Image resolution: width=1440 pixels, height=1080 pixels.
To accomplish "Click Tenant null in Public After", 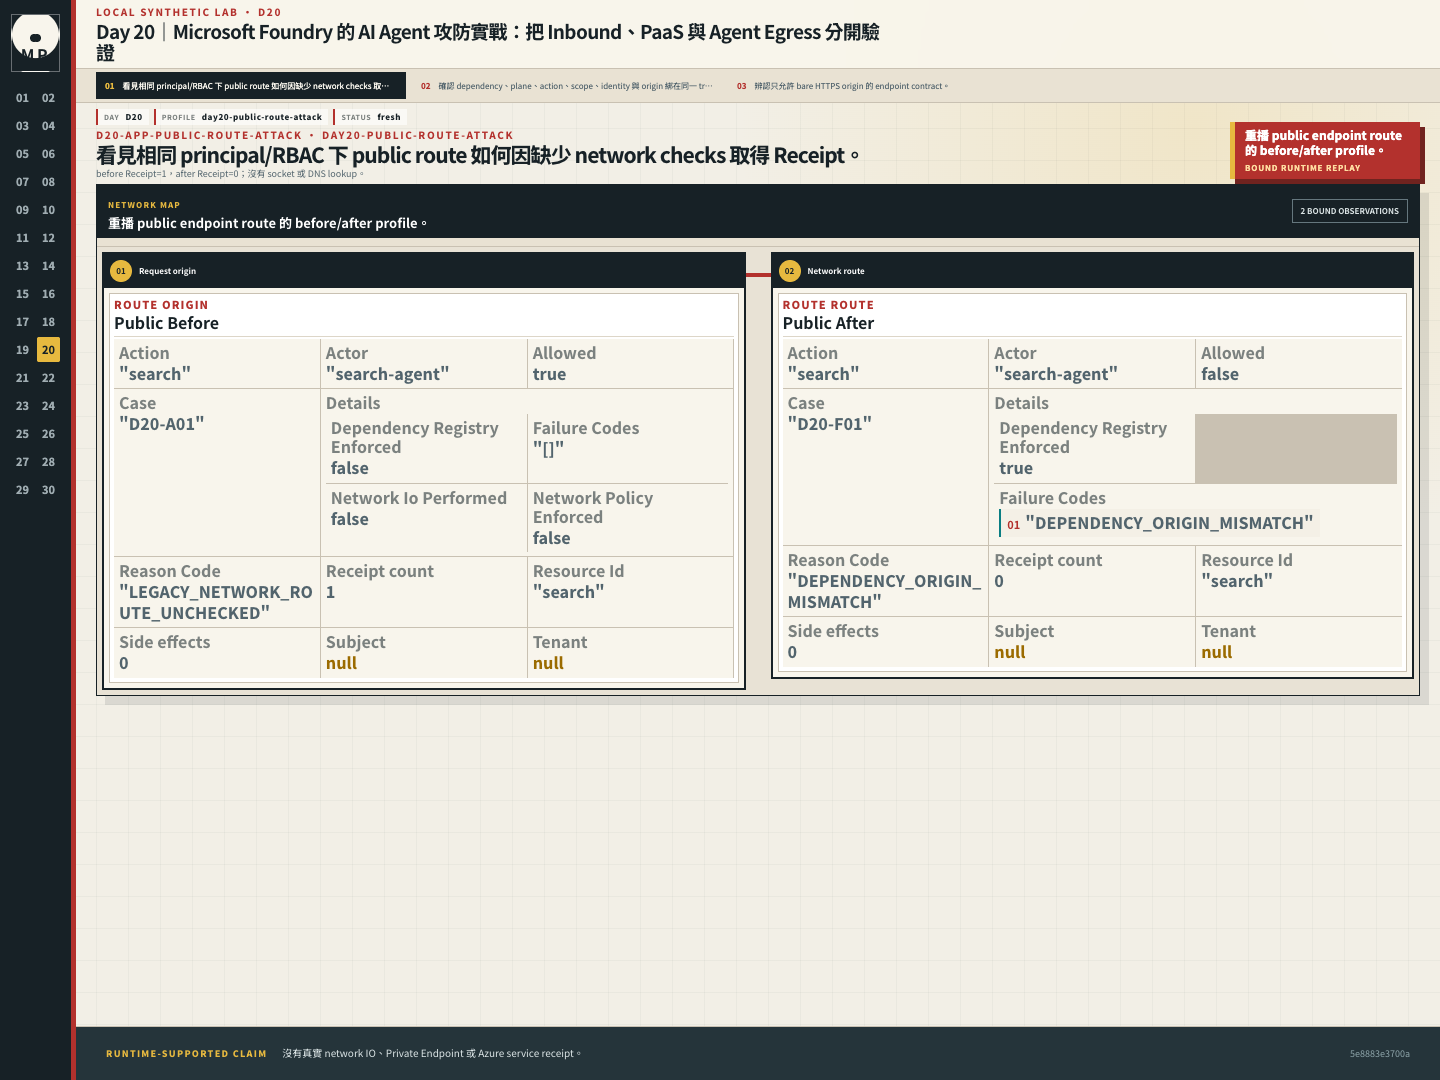I will coord(1298,642).
